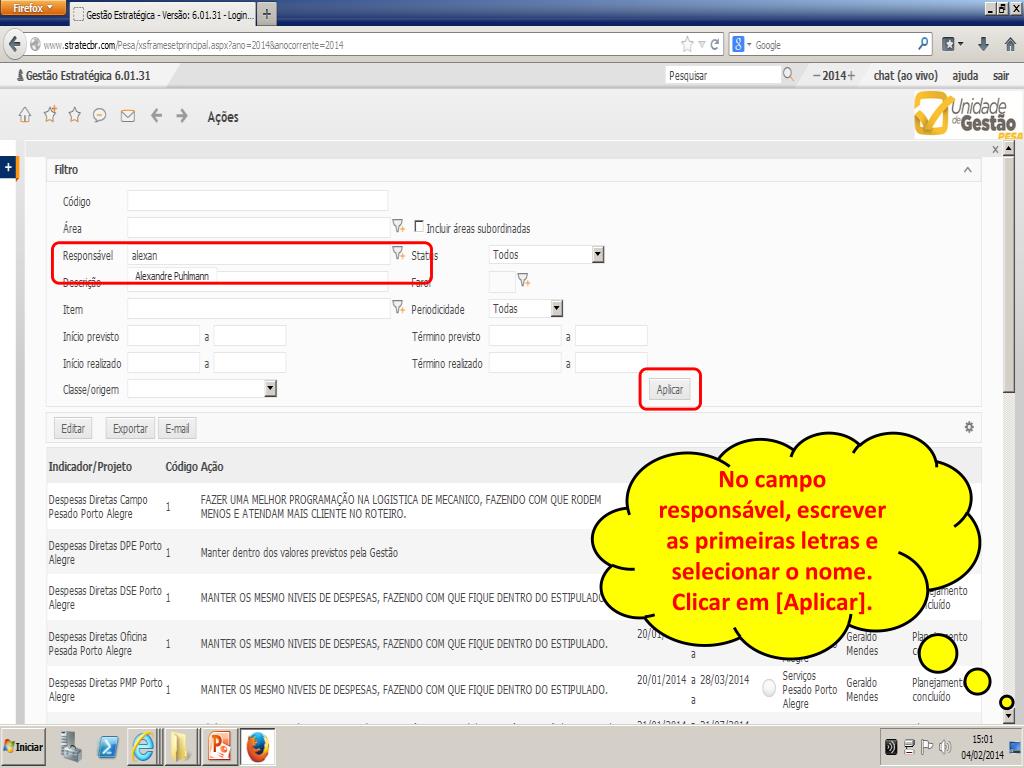Screen dimensions: 1024x768
Task: Bookmark this page with the URL star
Action: click(x=687, y=44)
